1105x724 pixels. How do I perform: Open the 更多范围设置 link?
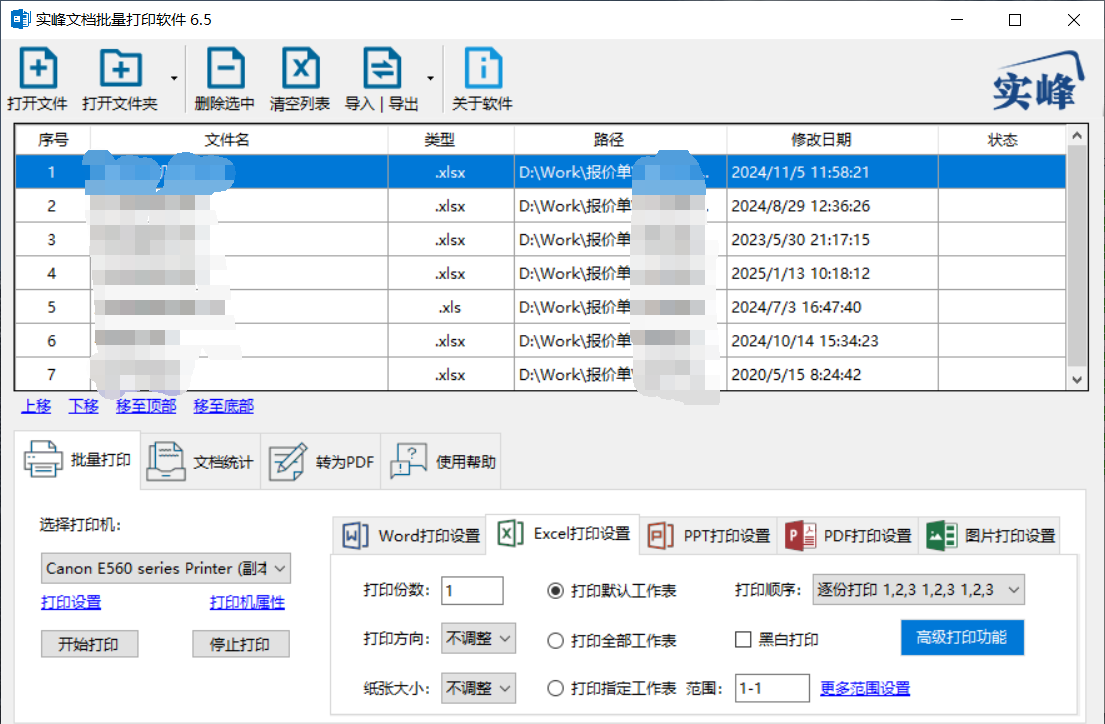tap(865, 688)
